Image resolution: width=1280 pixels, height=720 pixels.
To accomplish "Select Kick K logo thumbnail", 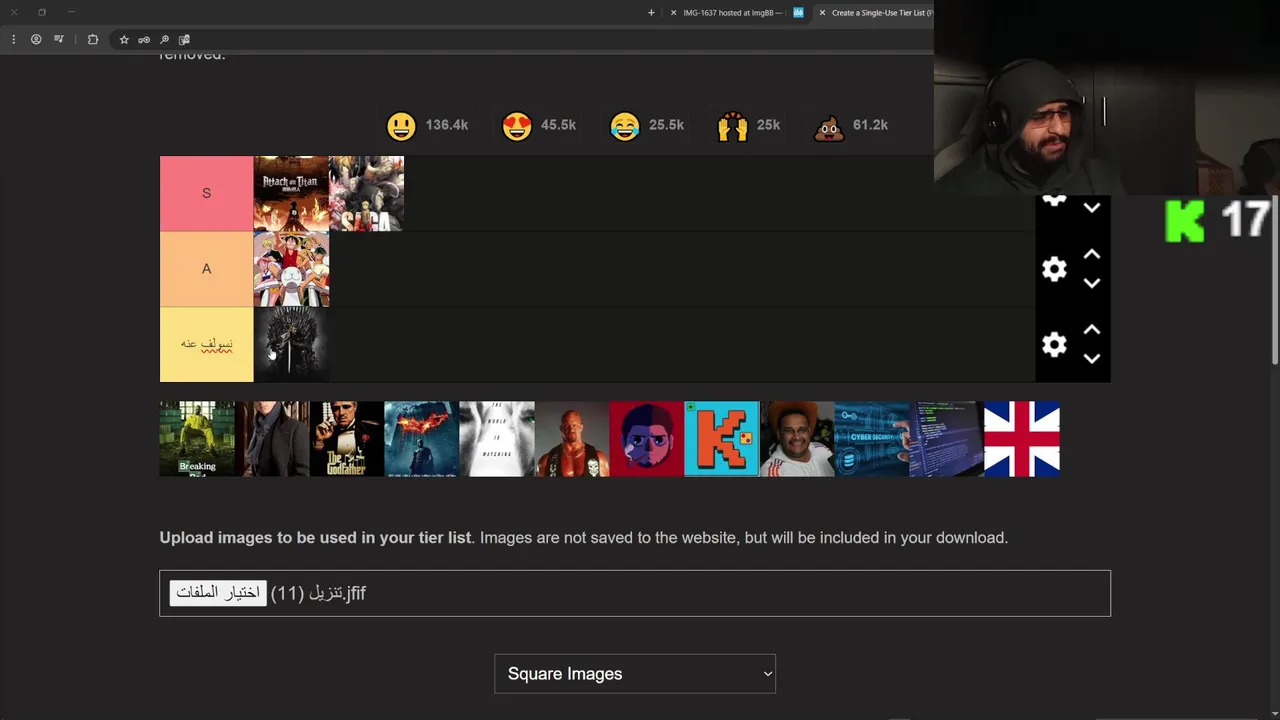I will coord(722,439).
